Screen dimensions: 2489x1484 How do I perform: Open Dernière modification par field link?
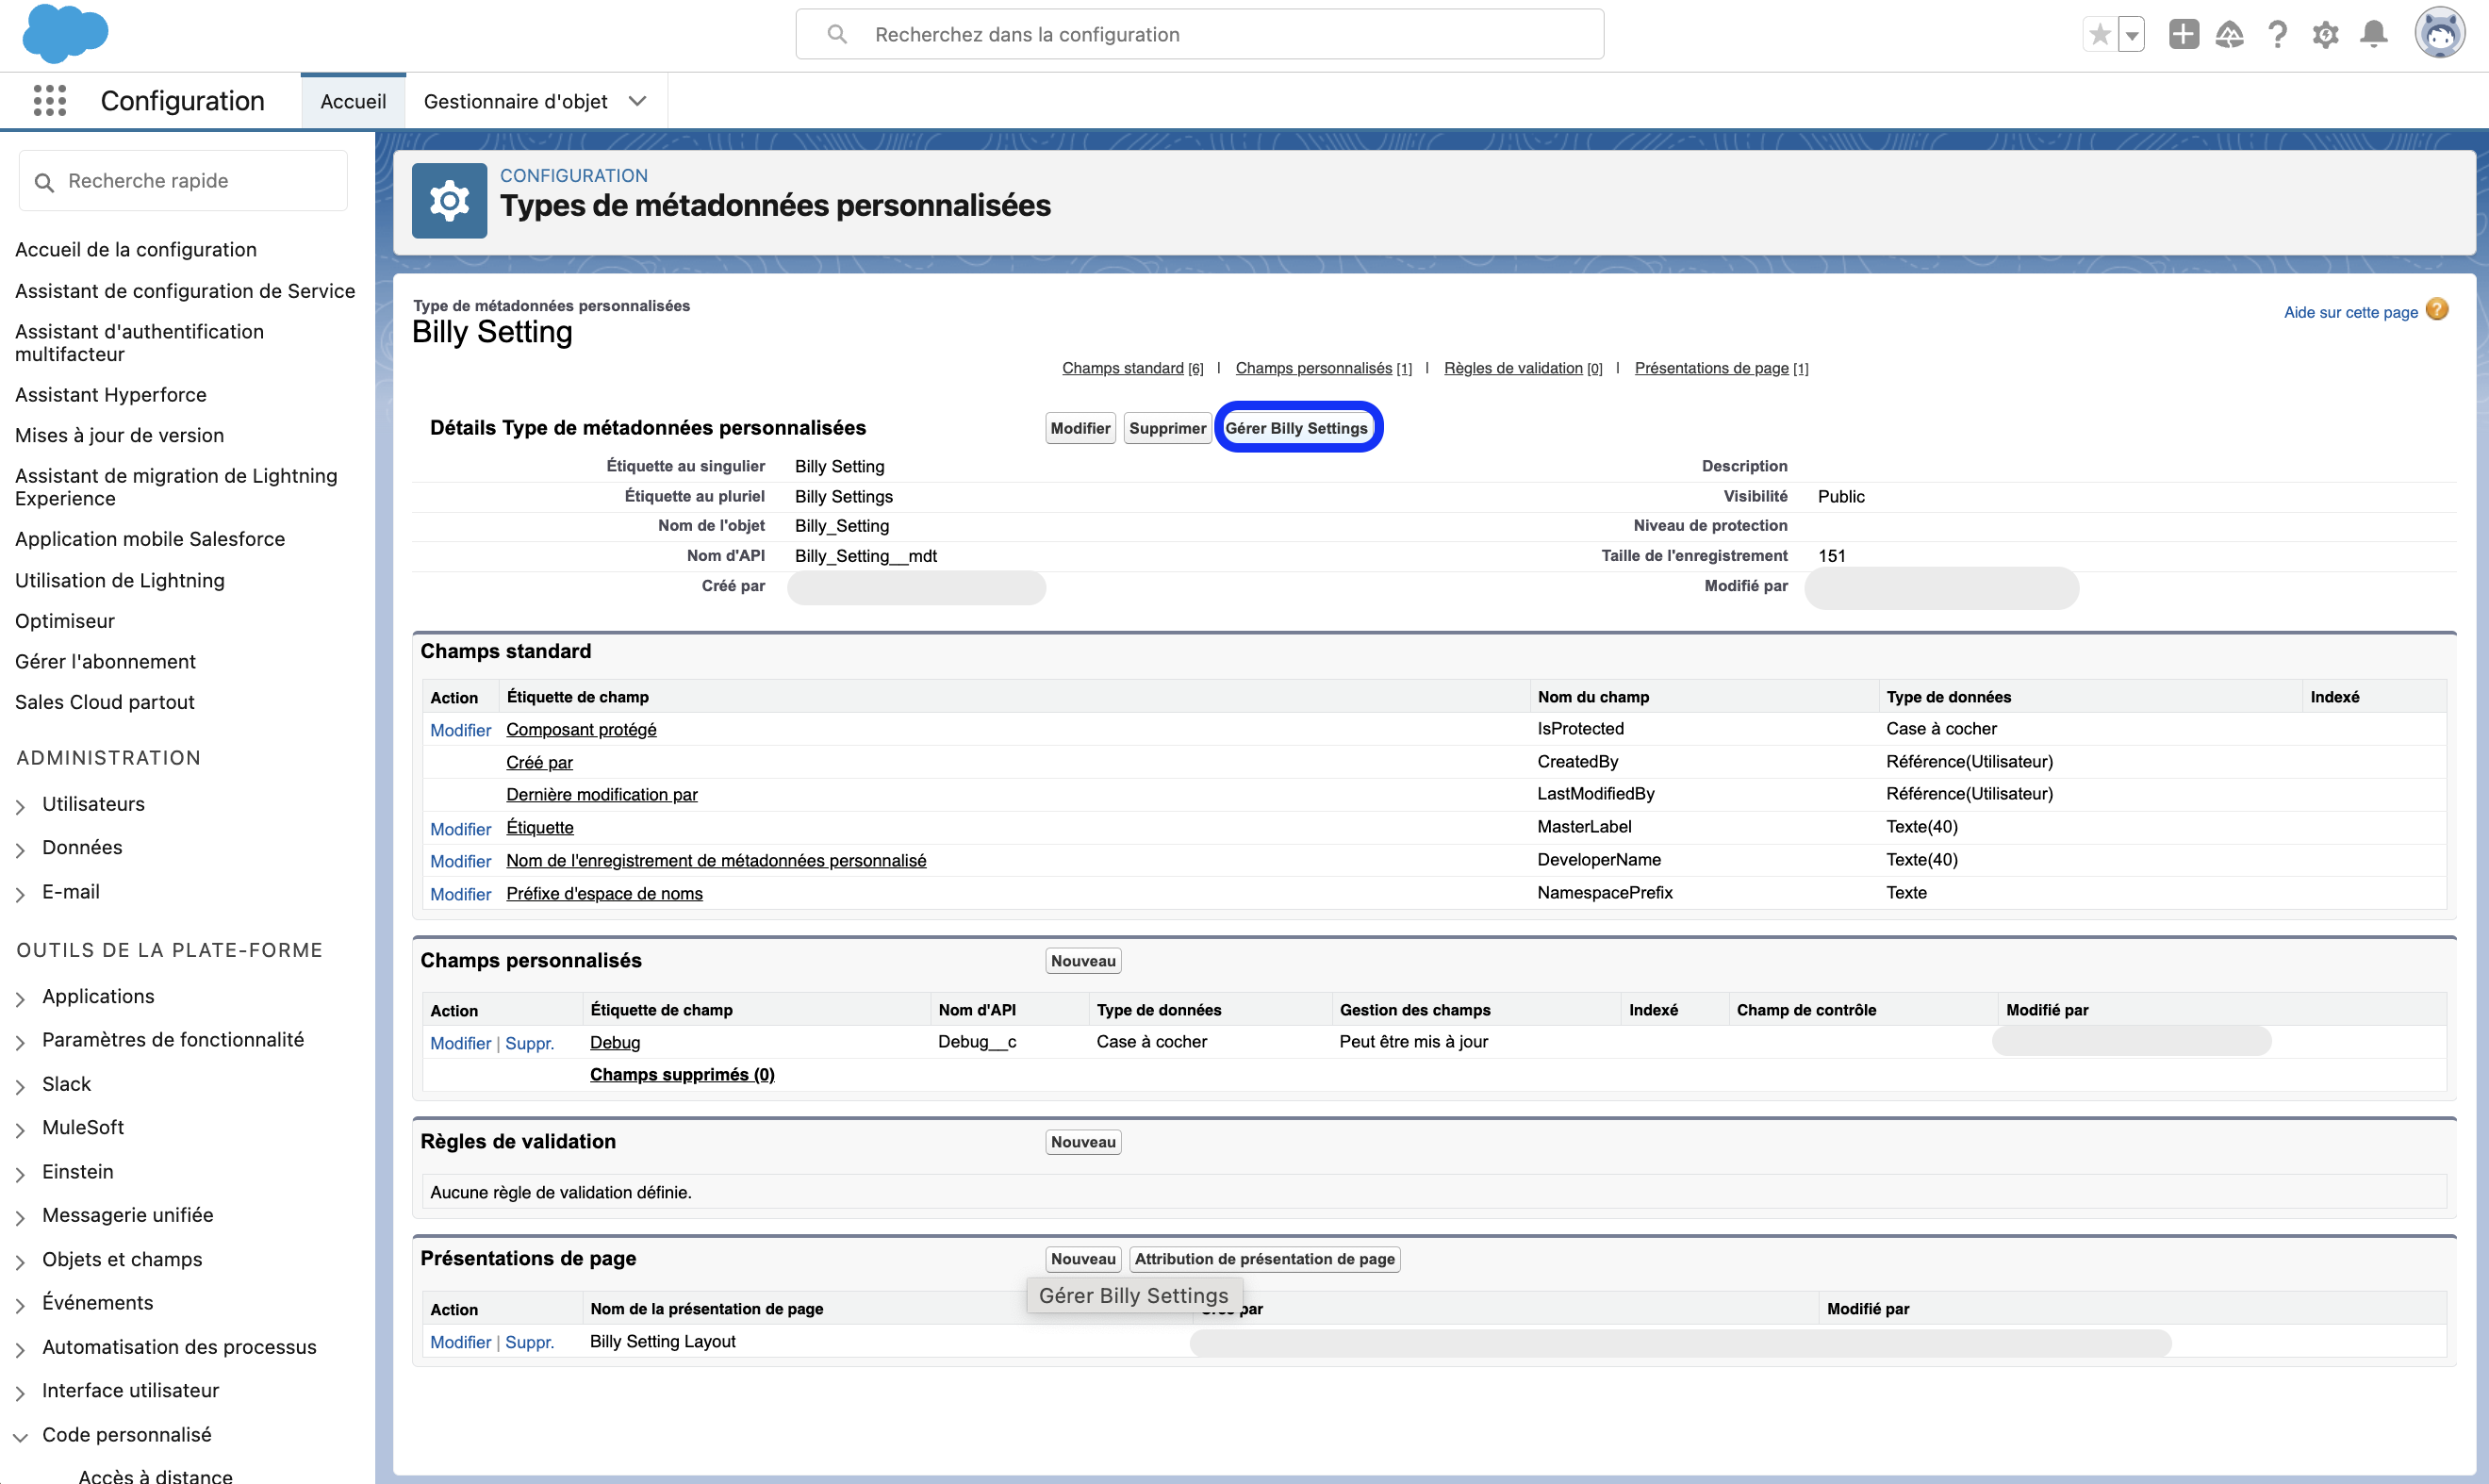click(602, 794)
